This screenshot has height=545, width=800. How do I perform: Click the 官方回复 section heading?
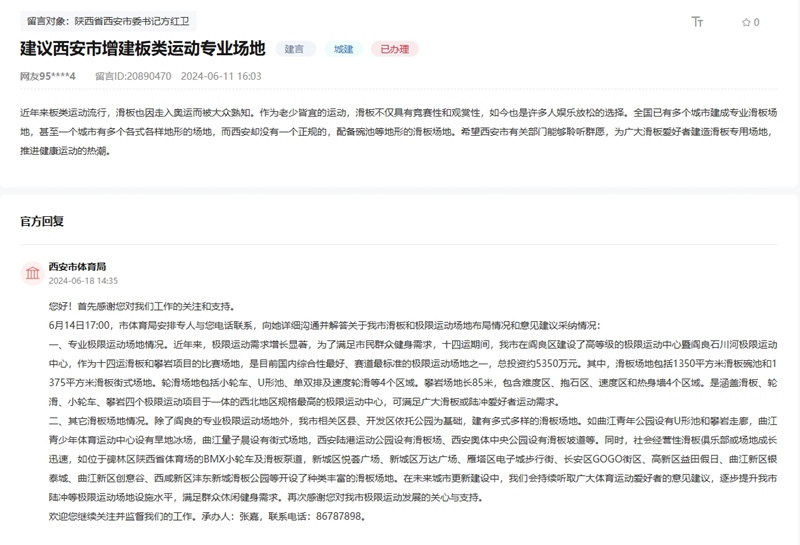point(42,221)
